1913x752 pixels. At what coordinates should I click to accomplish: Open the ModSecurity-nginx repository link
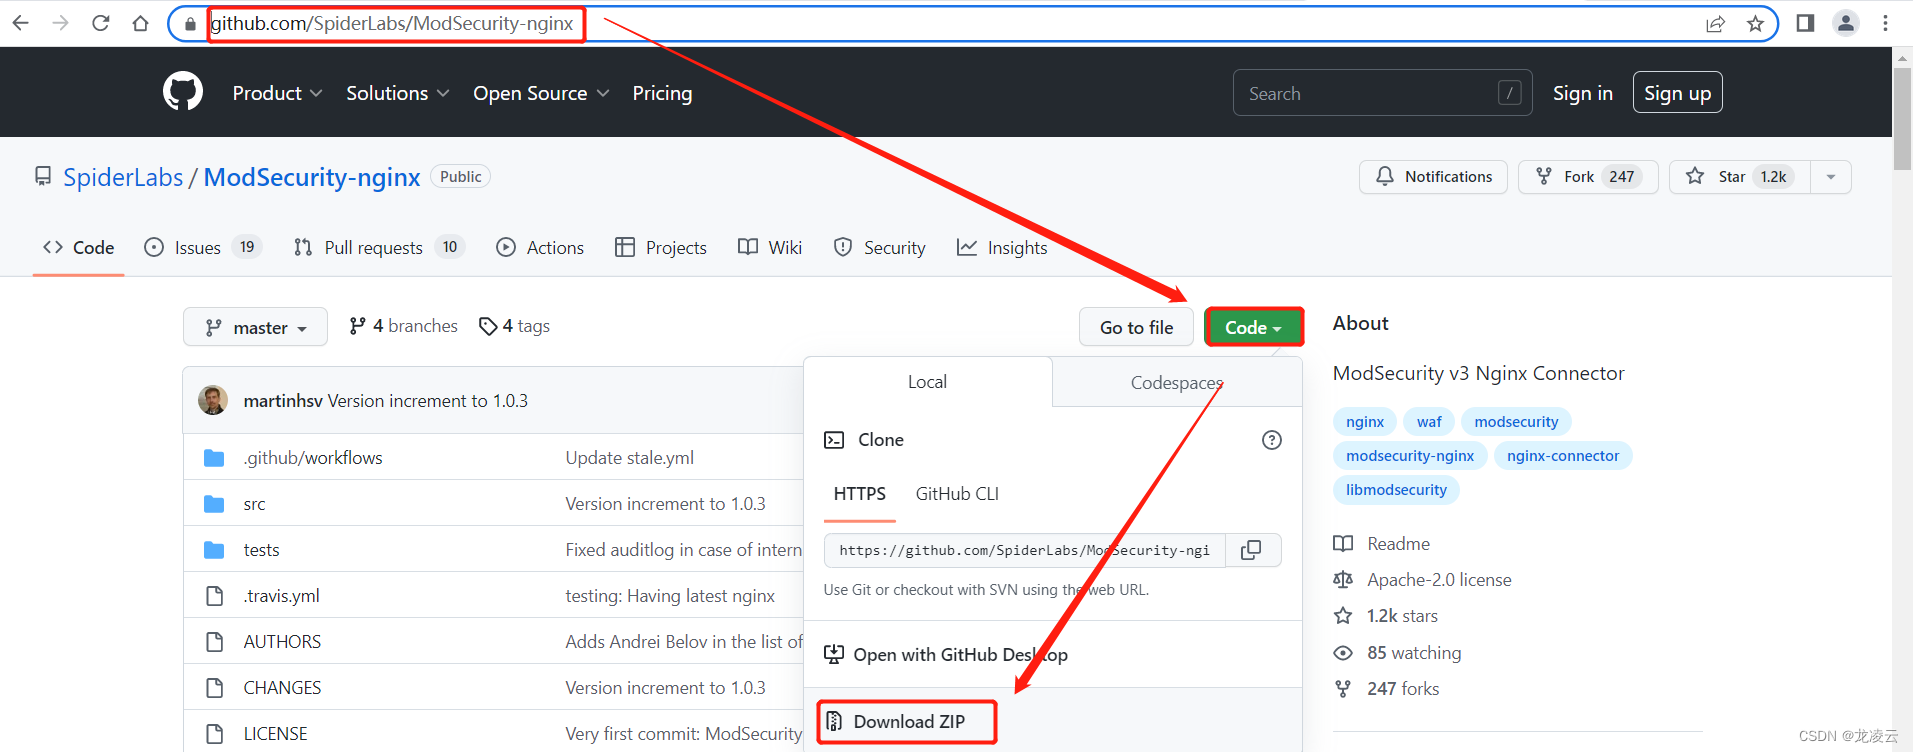[x=312, y=177]
